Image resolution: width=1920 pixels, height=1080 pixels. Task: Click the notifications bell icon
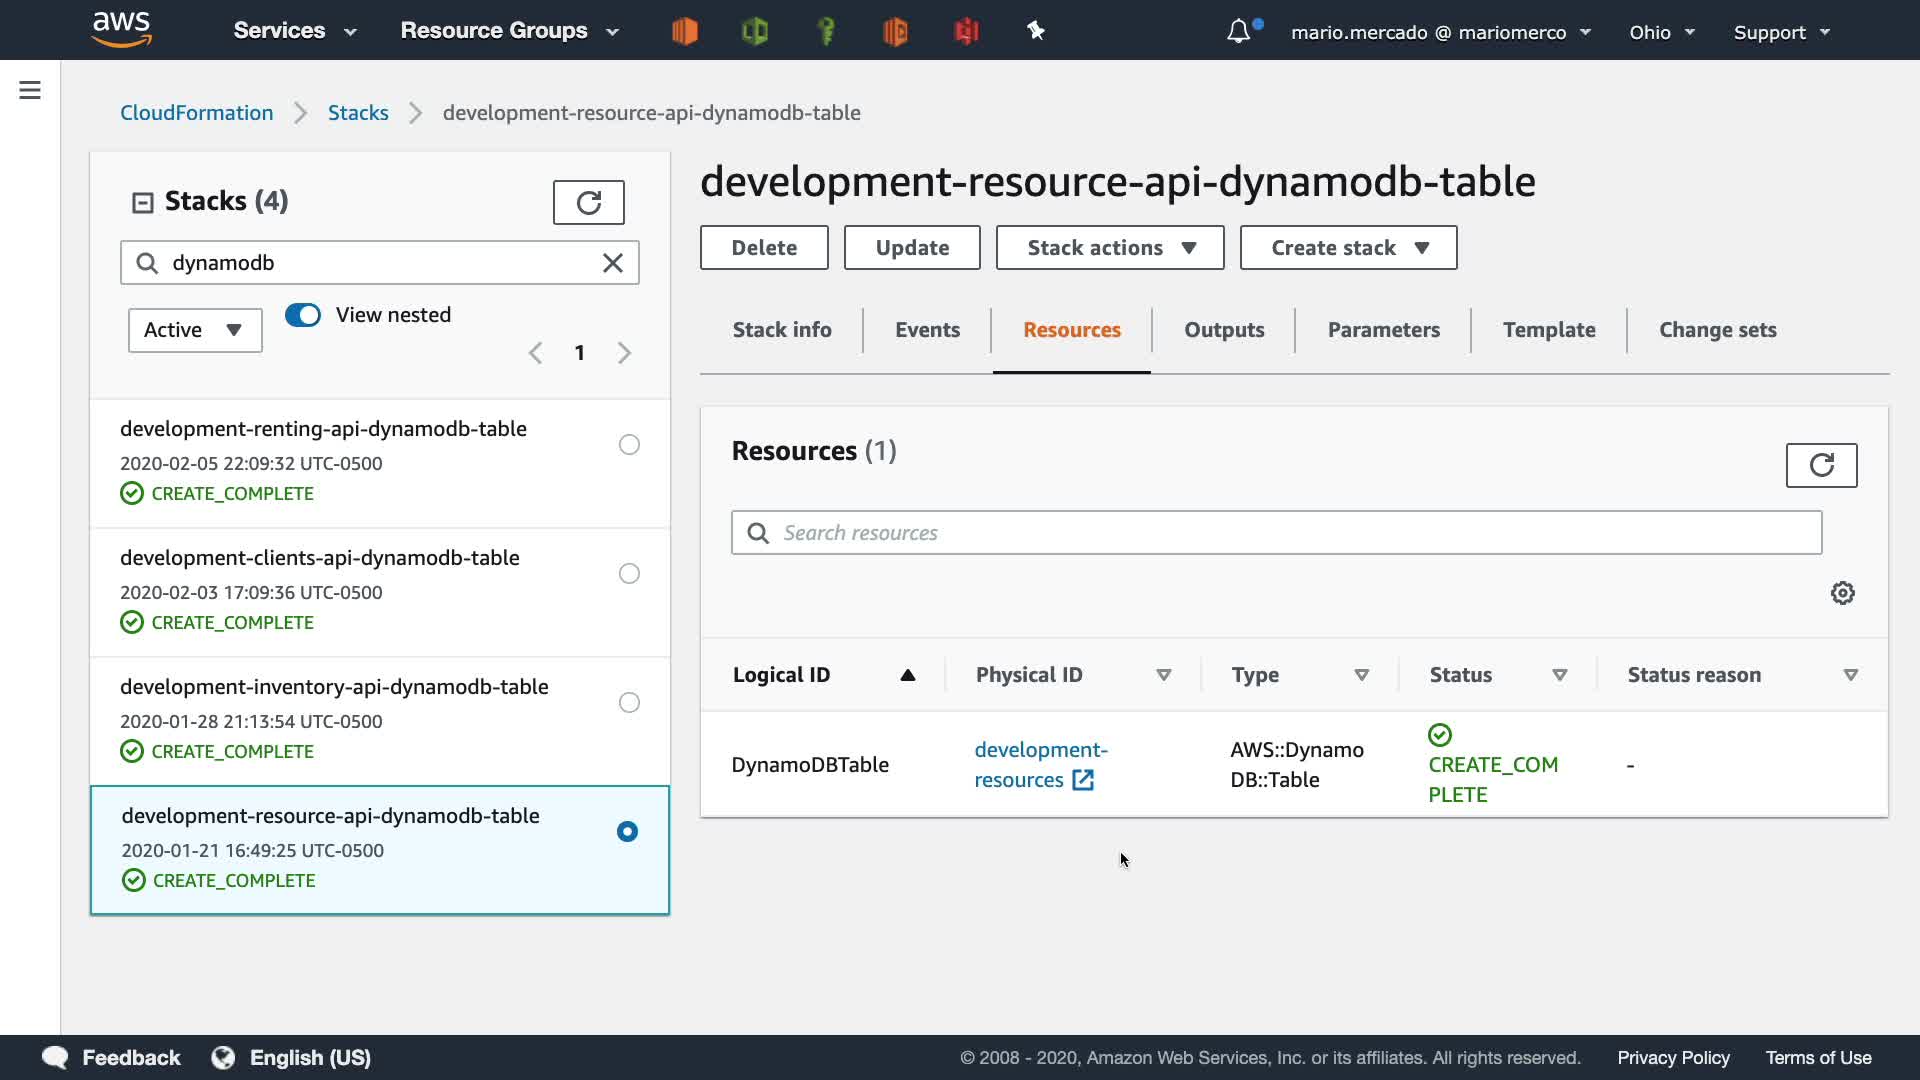[1238, 32]
